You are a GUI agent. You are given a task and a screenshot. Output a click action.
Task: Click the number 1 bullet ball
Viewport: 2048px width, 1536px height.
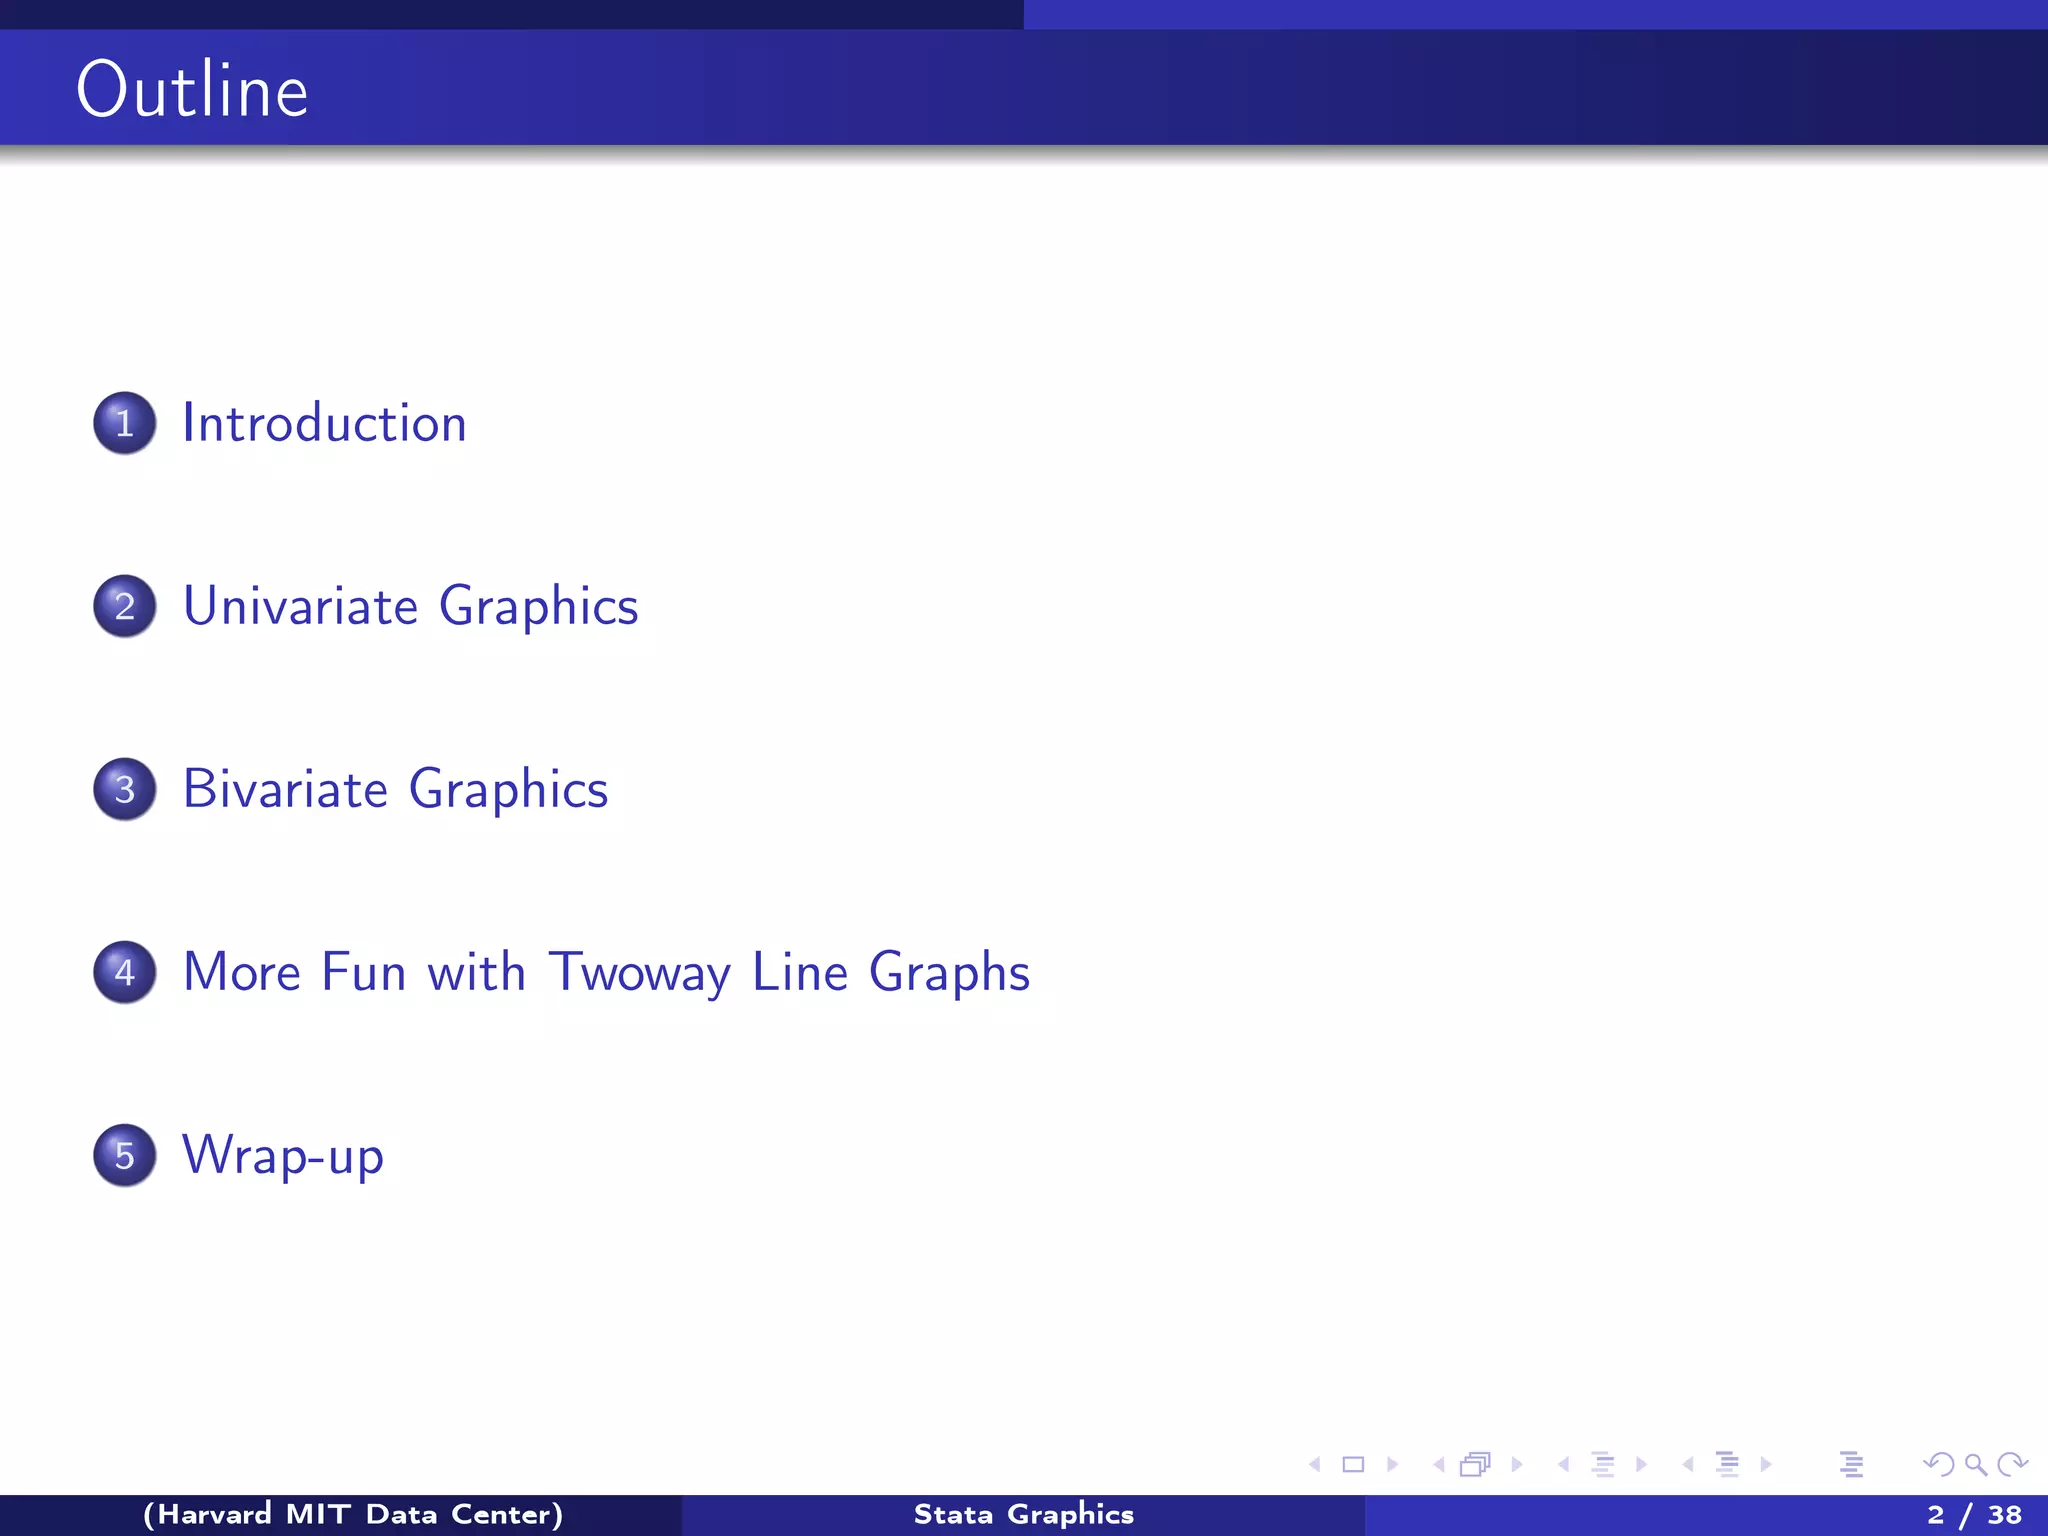pyautogui.click(x=125, y=423)
